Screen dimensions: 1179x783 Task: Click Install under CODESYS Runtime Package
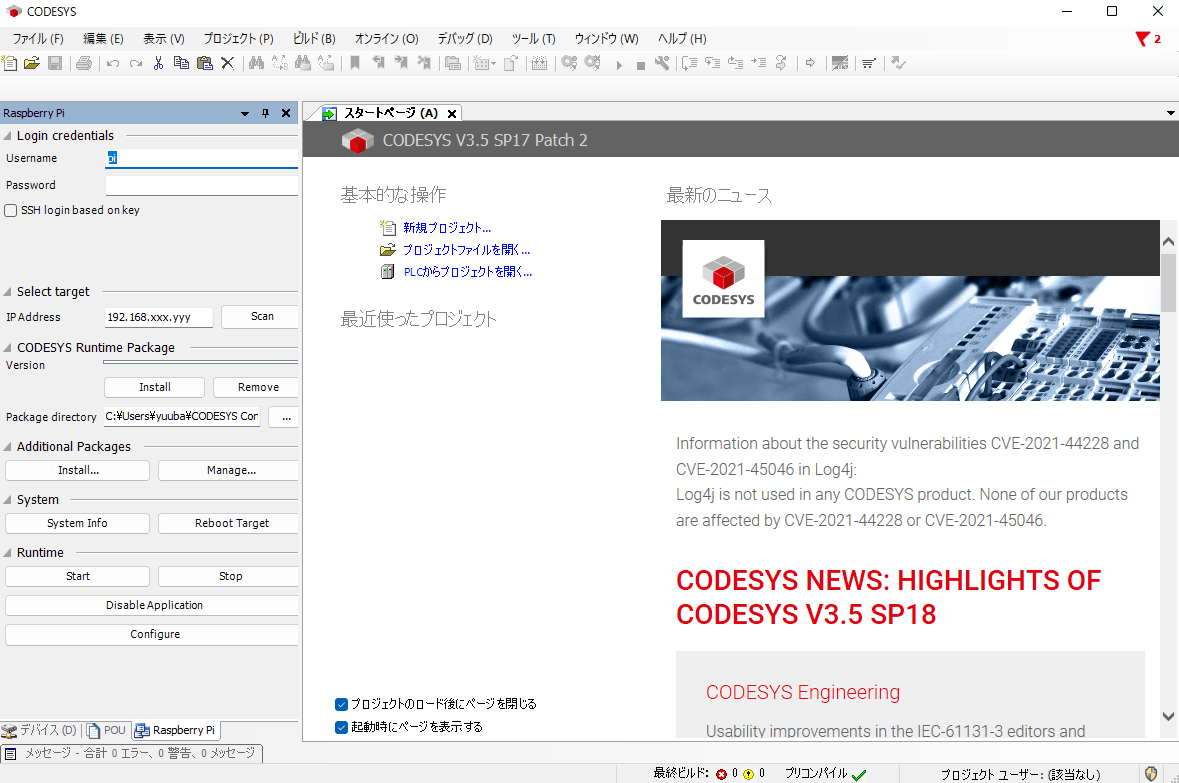tap(154, 387)
